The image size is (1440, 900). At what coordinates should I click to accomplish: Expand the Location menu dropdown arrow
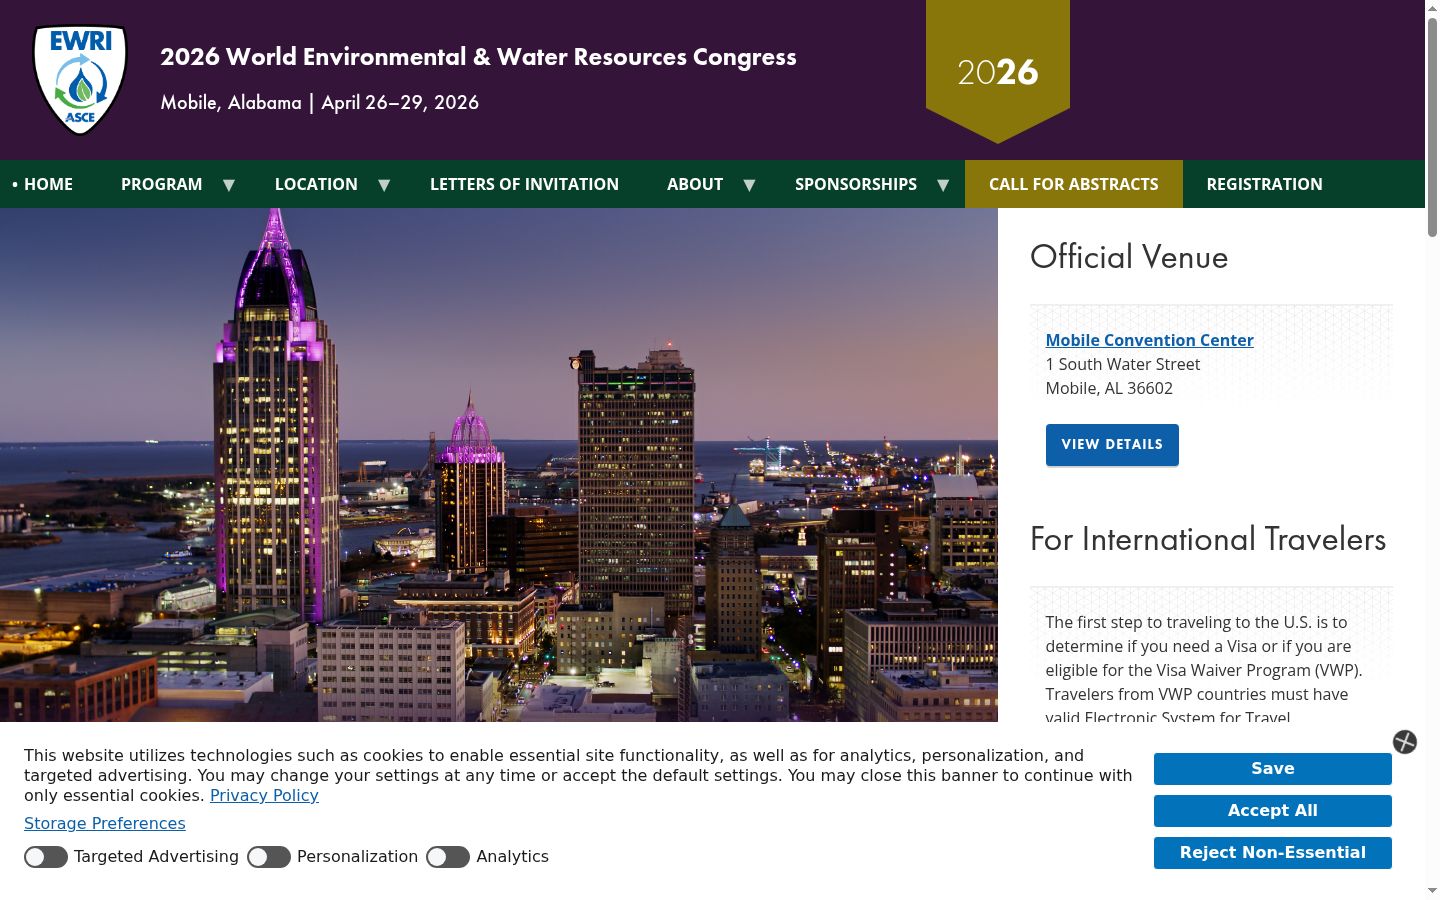384,184
